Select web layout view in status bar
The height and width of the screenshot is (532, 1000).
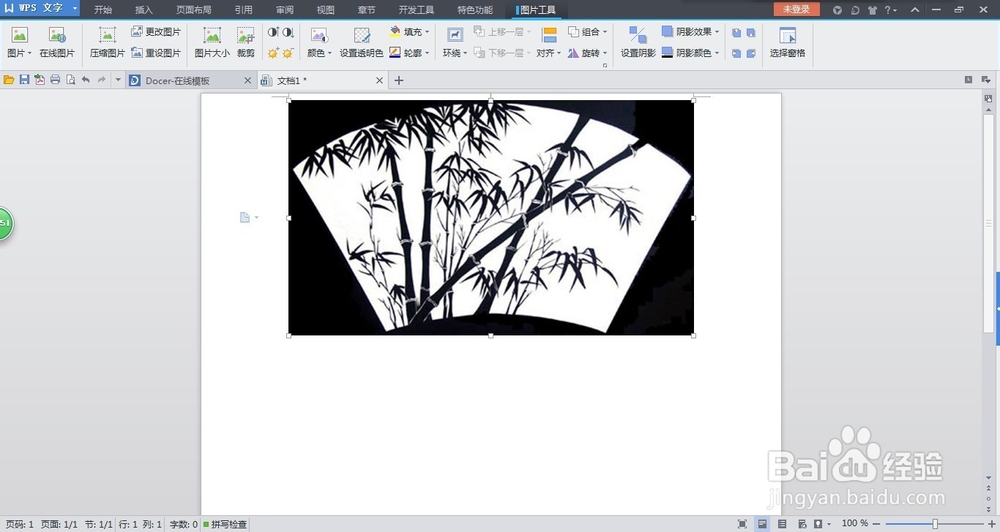point(802,524)
